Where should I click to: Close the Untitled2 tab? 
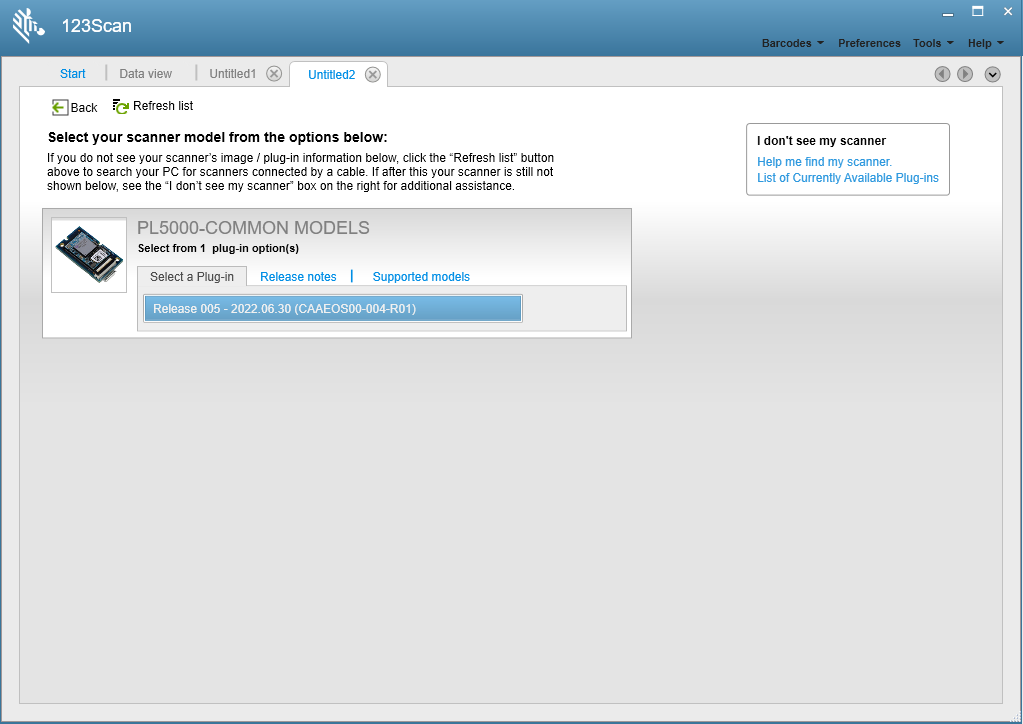[x=373, y=75]
